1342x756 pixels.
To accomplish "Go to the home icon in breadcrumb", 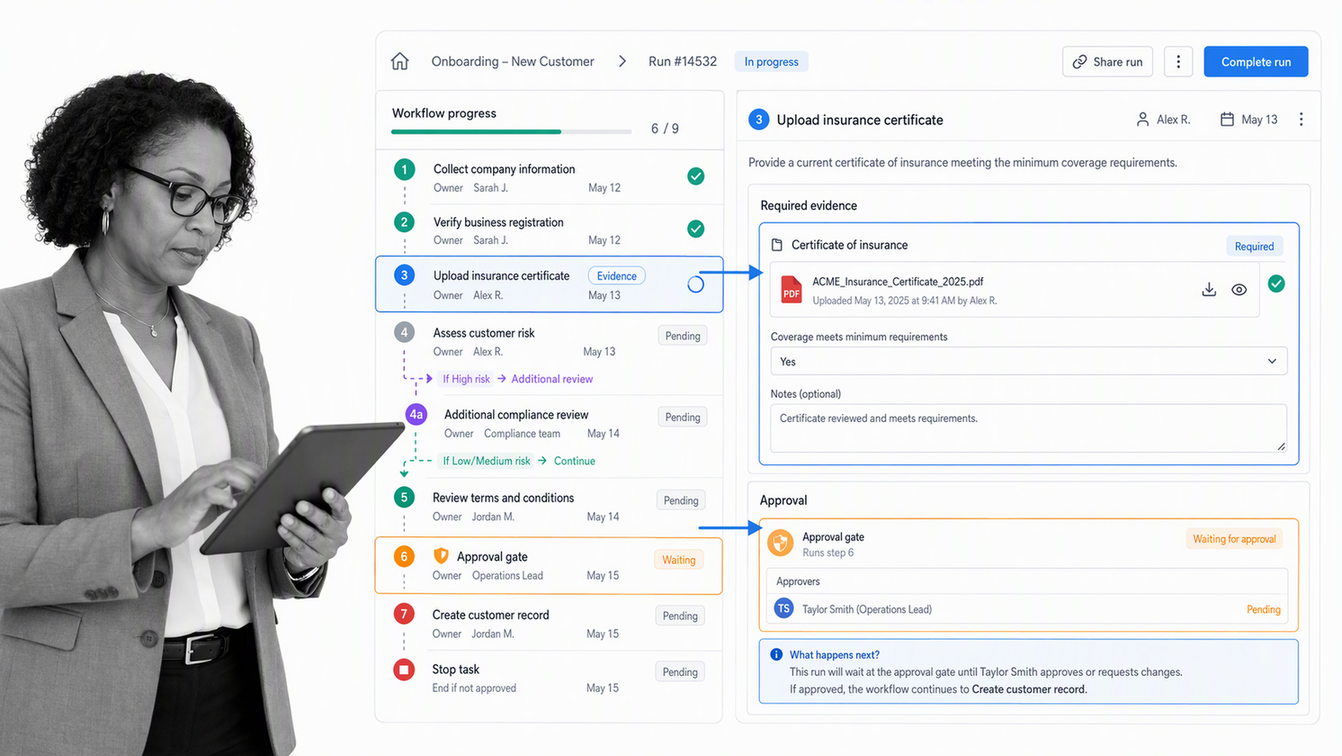I will click(400, 62).
